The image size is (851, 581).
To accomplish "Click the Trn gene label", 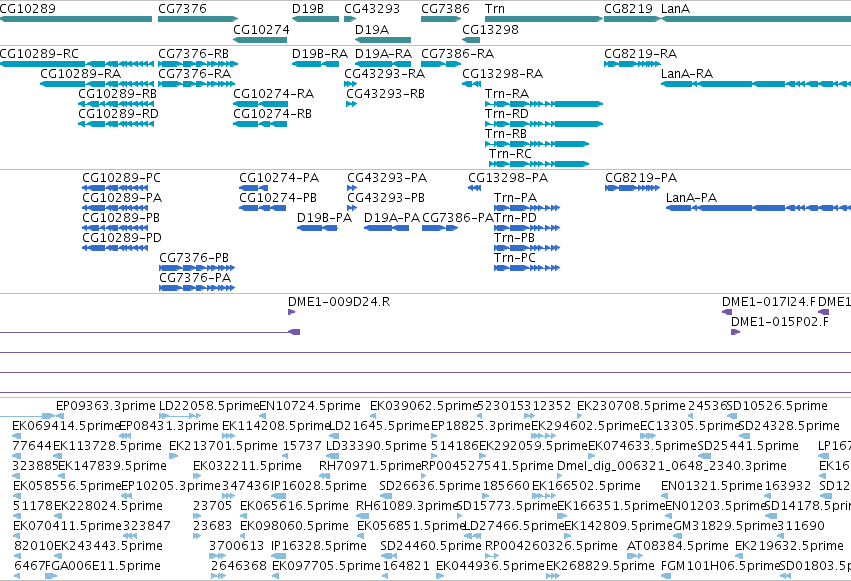I will click(494, 9).
